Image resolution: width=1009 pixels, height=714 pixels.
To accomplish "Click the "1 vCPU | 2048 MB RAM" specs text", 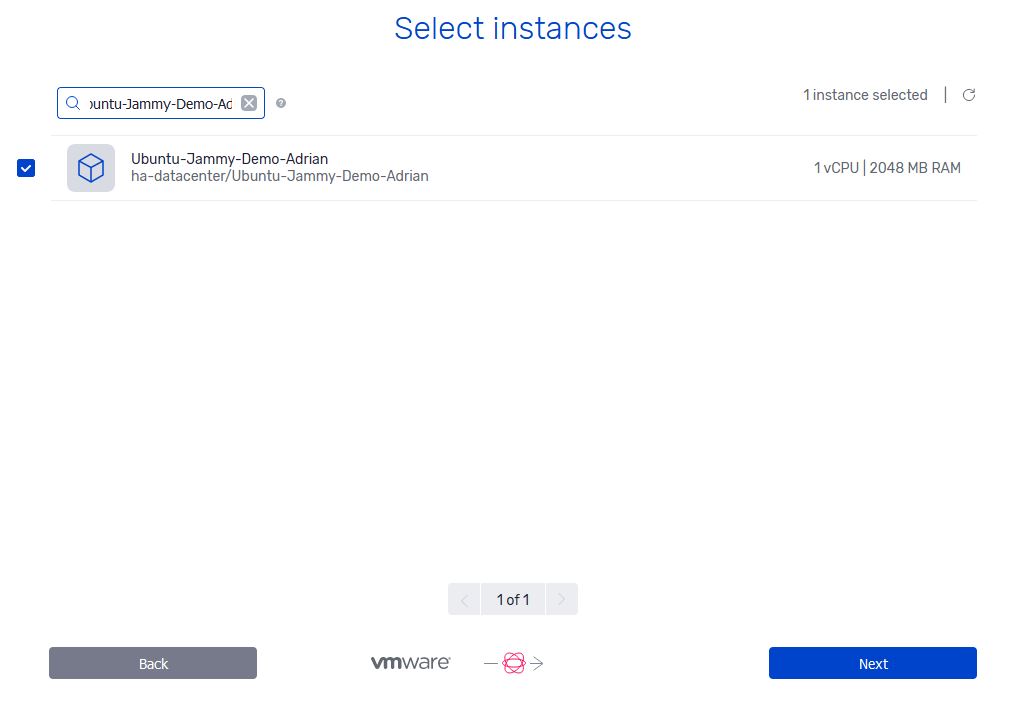I will click(887, 168).
